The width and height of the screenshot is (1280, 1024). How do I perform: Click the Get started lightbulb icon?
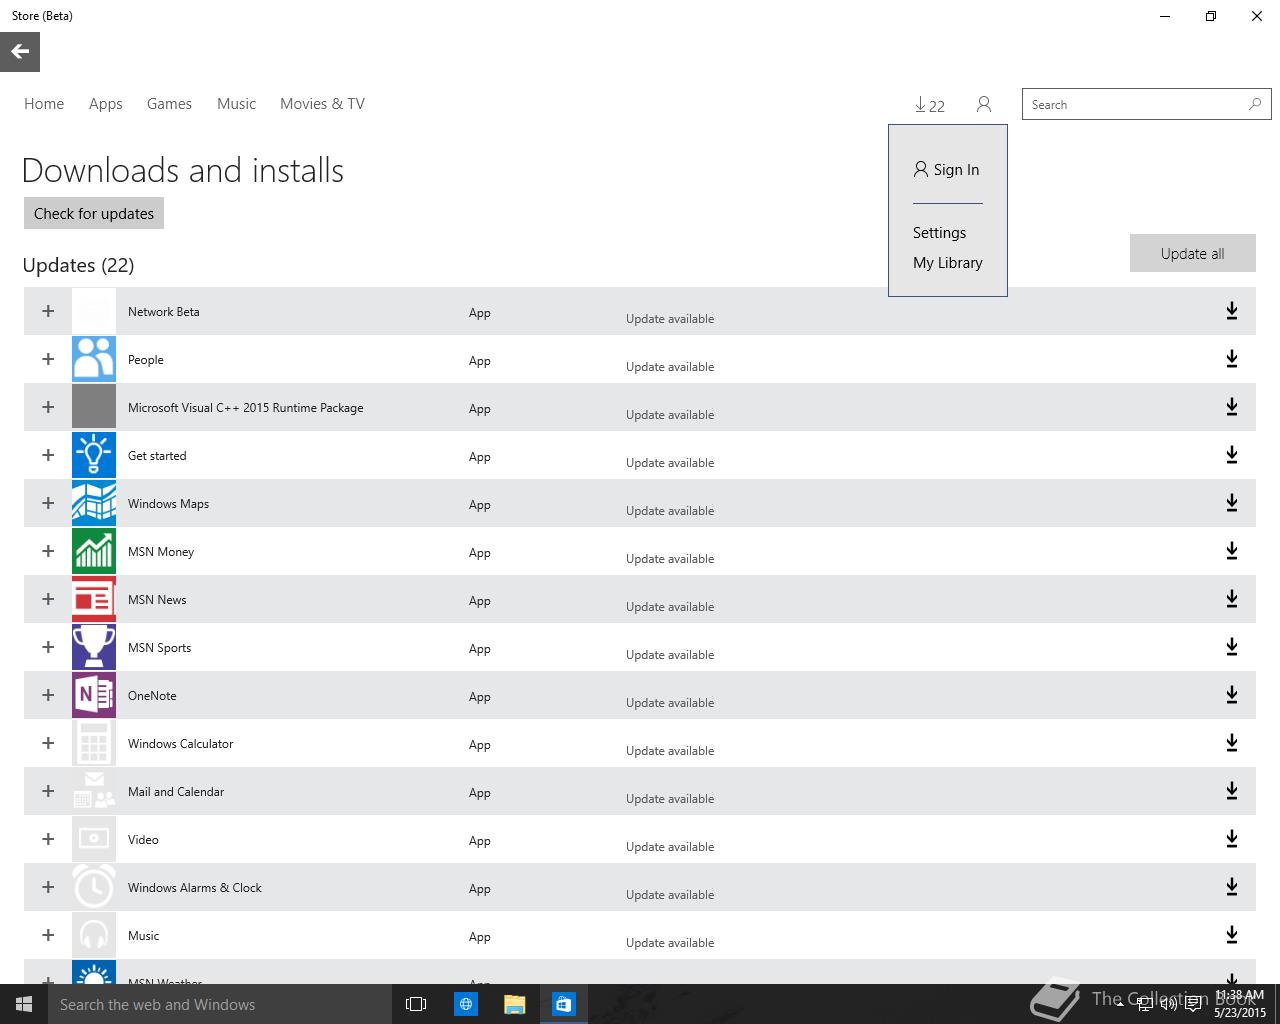click(x=94, y=455)
